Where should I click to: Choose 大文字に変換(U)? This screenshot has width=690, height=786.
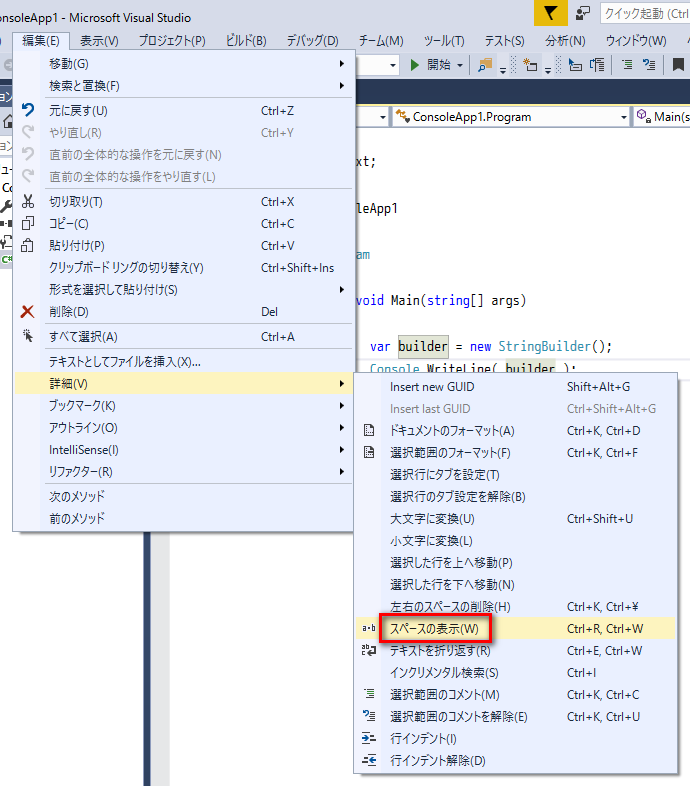(515, 519)
